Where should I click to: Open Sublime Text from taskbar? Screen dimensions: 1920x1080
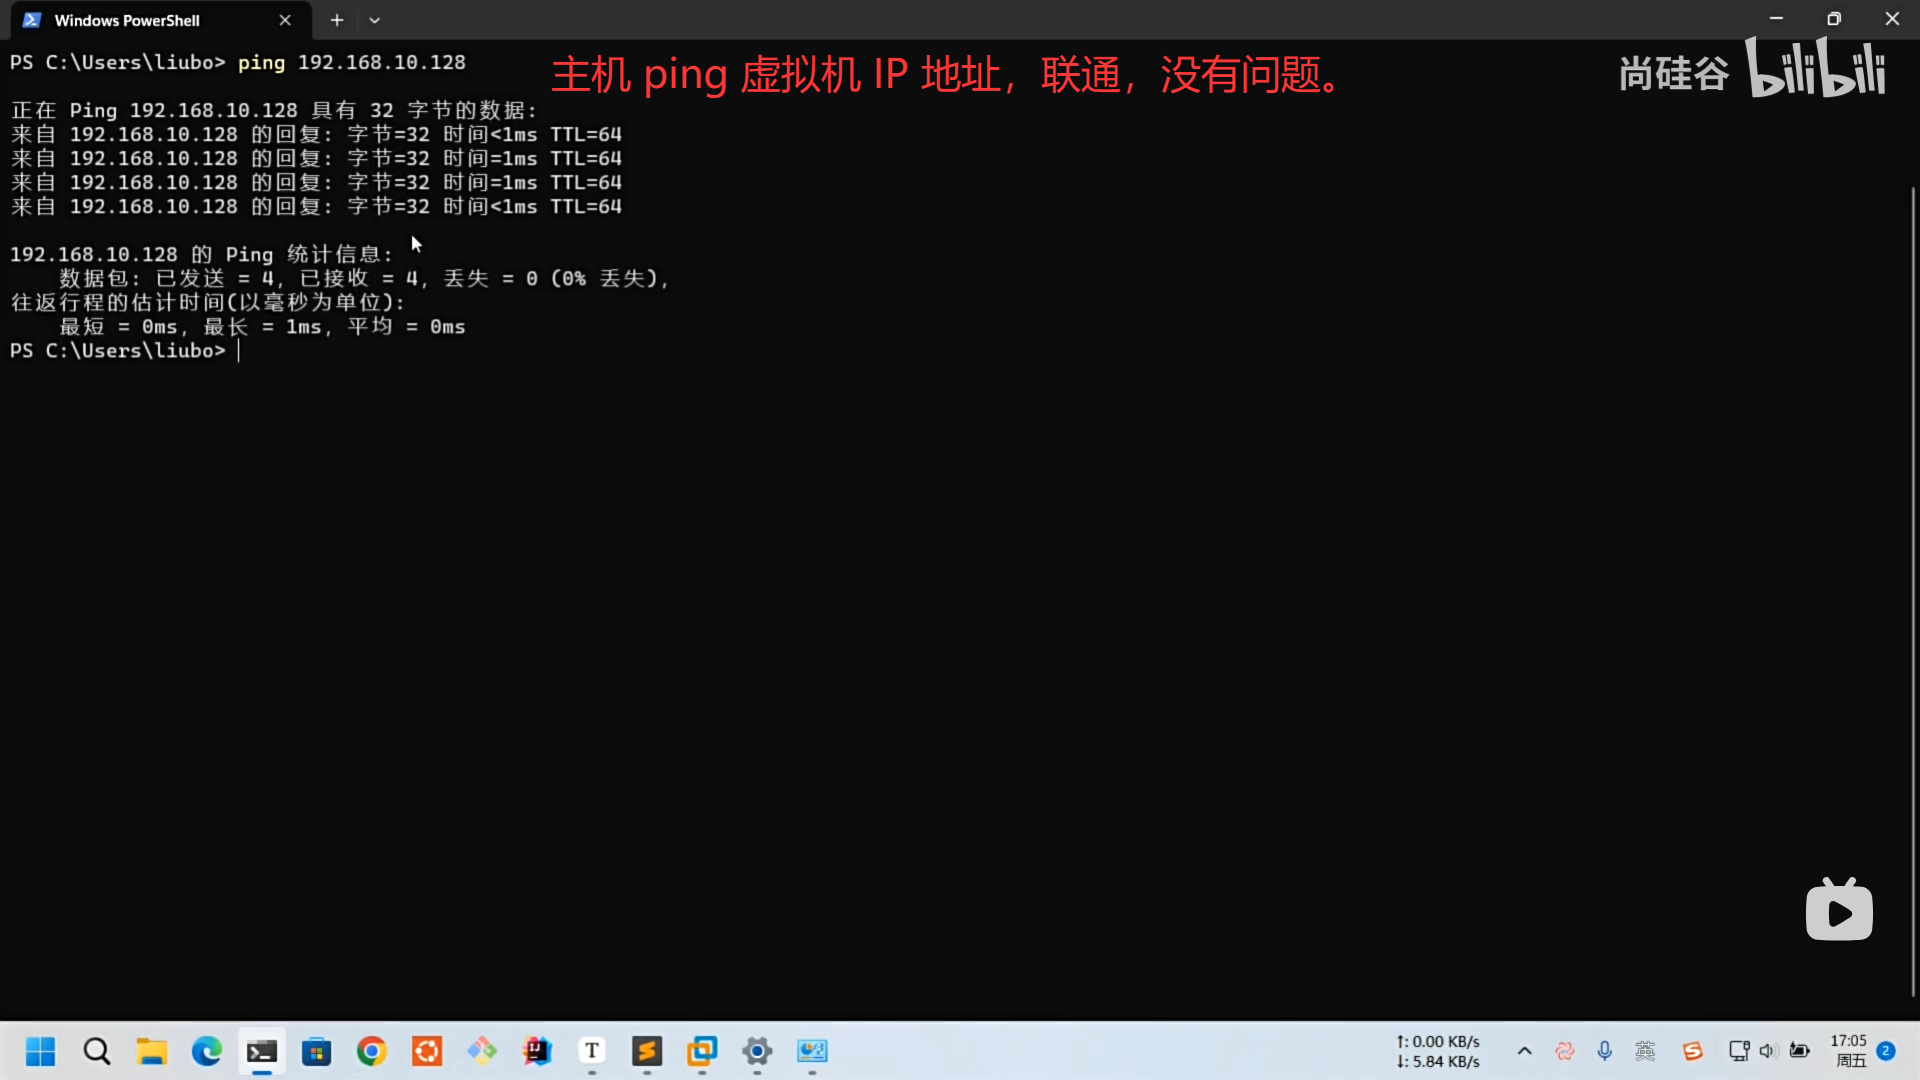click(647, 1051)
